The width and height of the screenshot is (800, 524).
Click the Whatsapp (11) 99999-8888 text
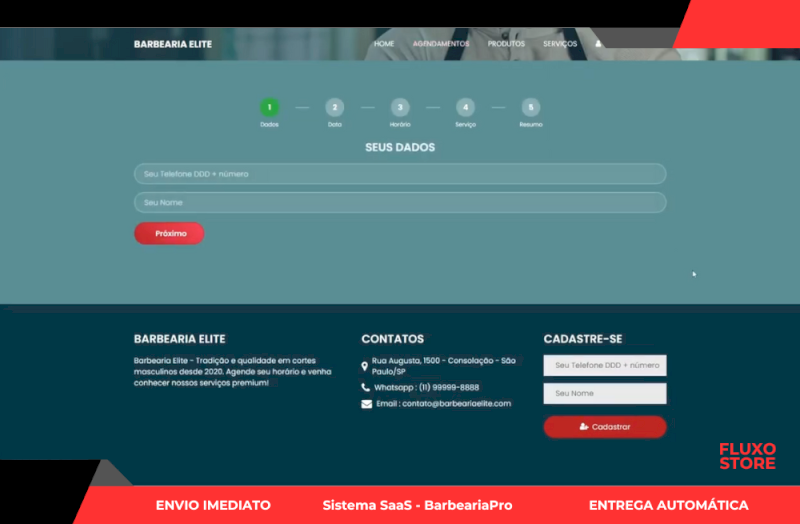[x=427, y=387]
